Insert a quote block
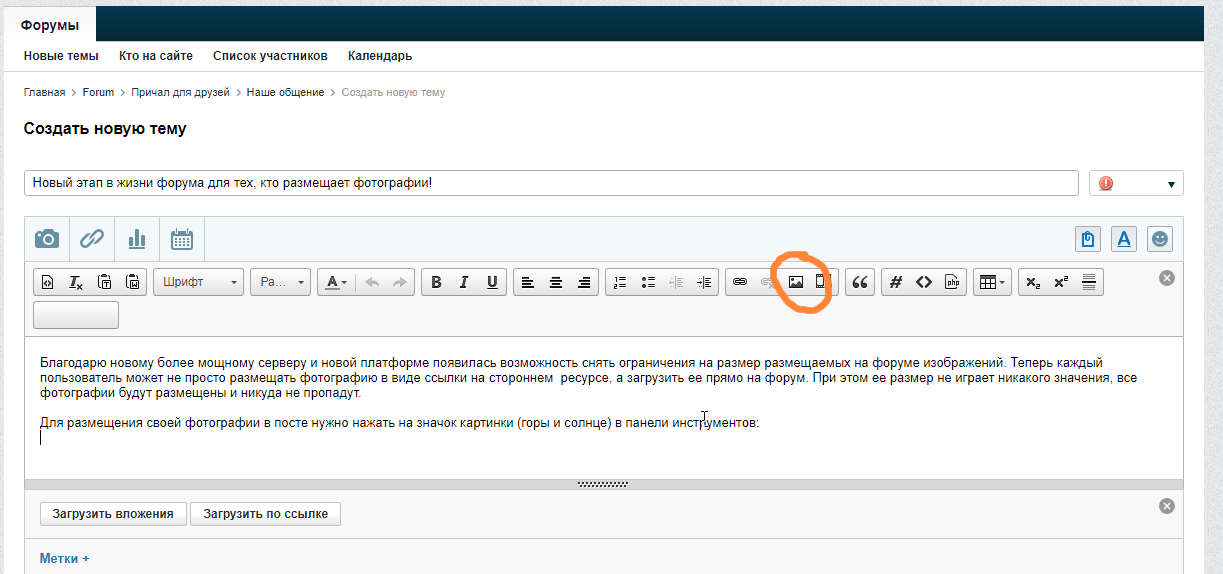 click(859, 282)
